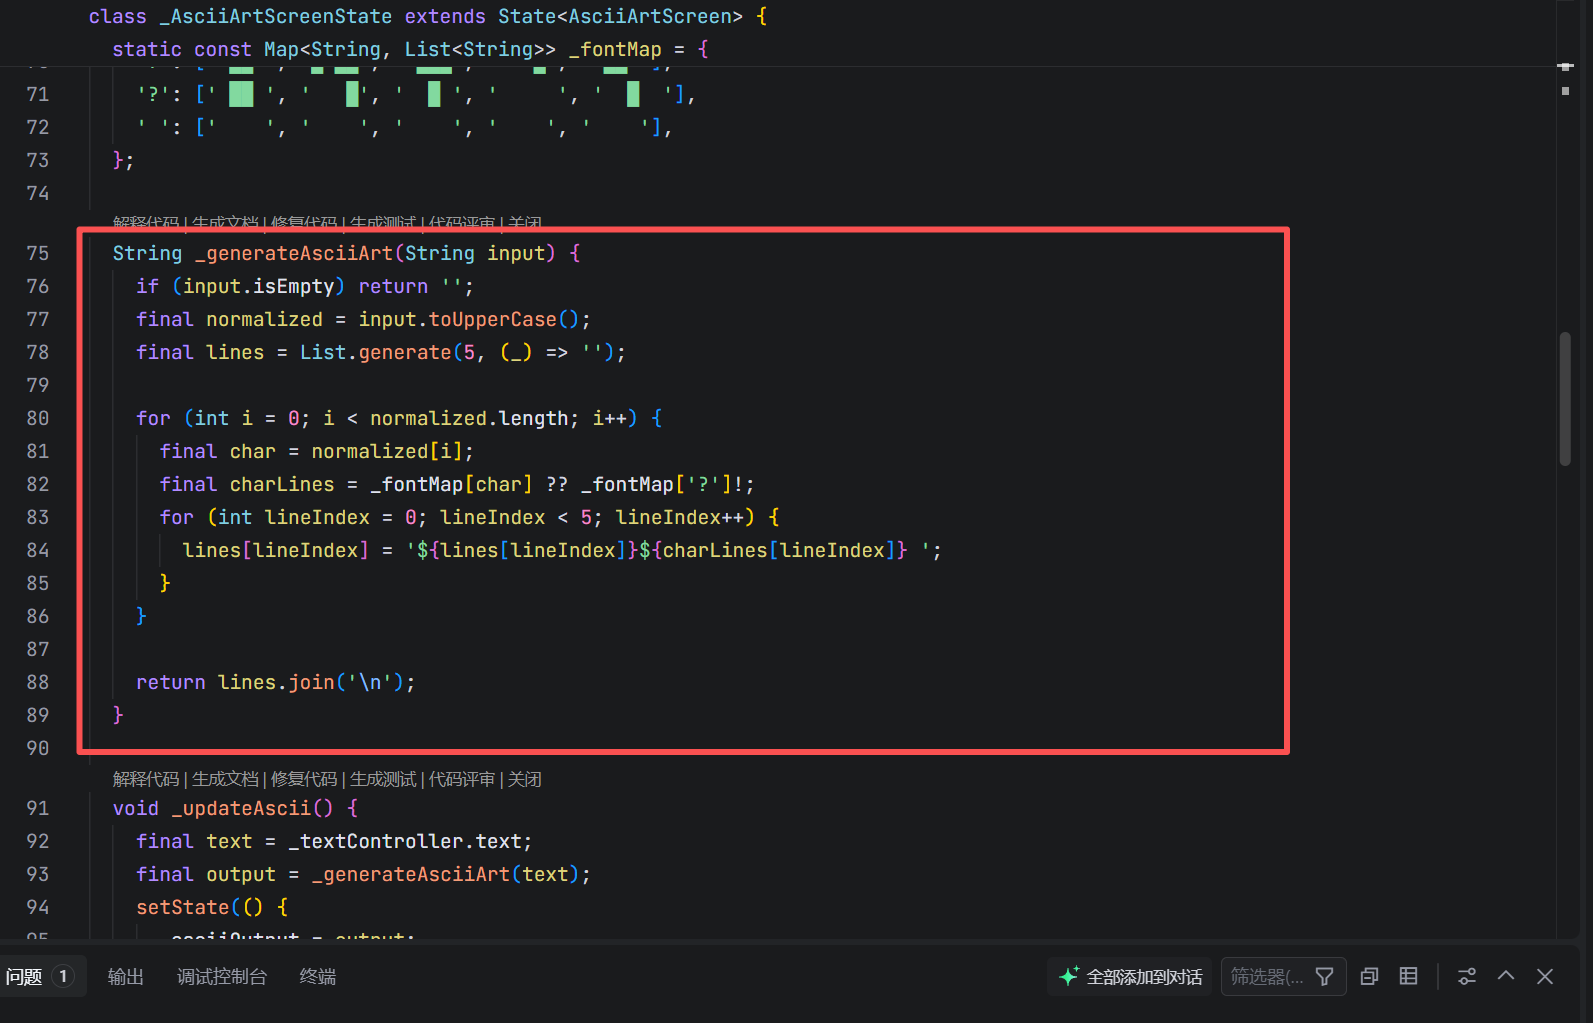Click normalized[i] on line 81
The image size is (1593, 1023).
click(387, 451)
